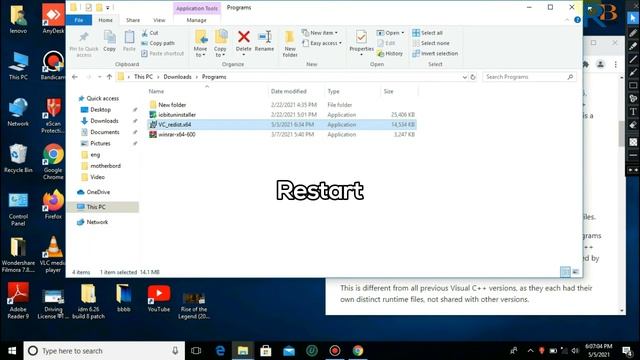Switch to the Share ribbon tab
This screenshot has width=640, height=360.
click(133, 20)
